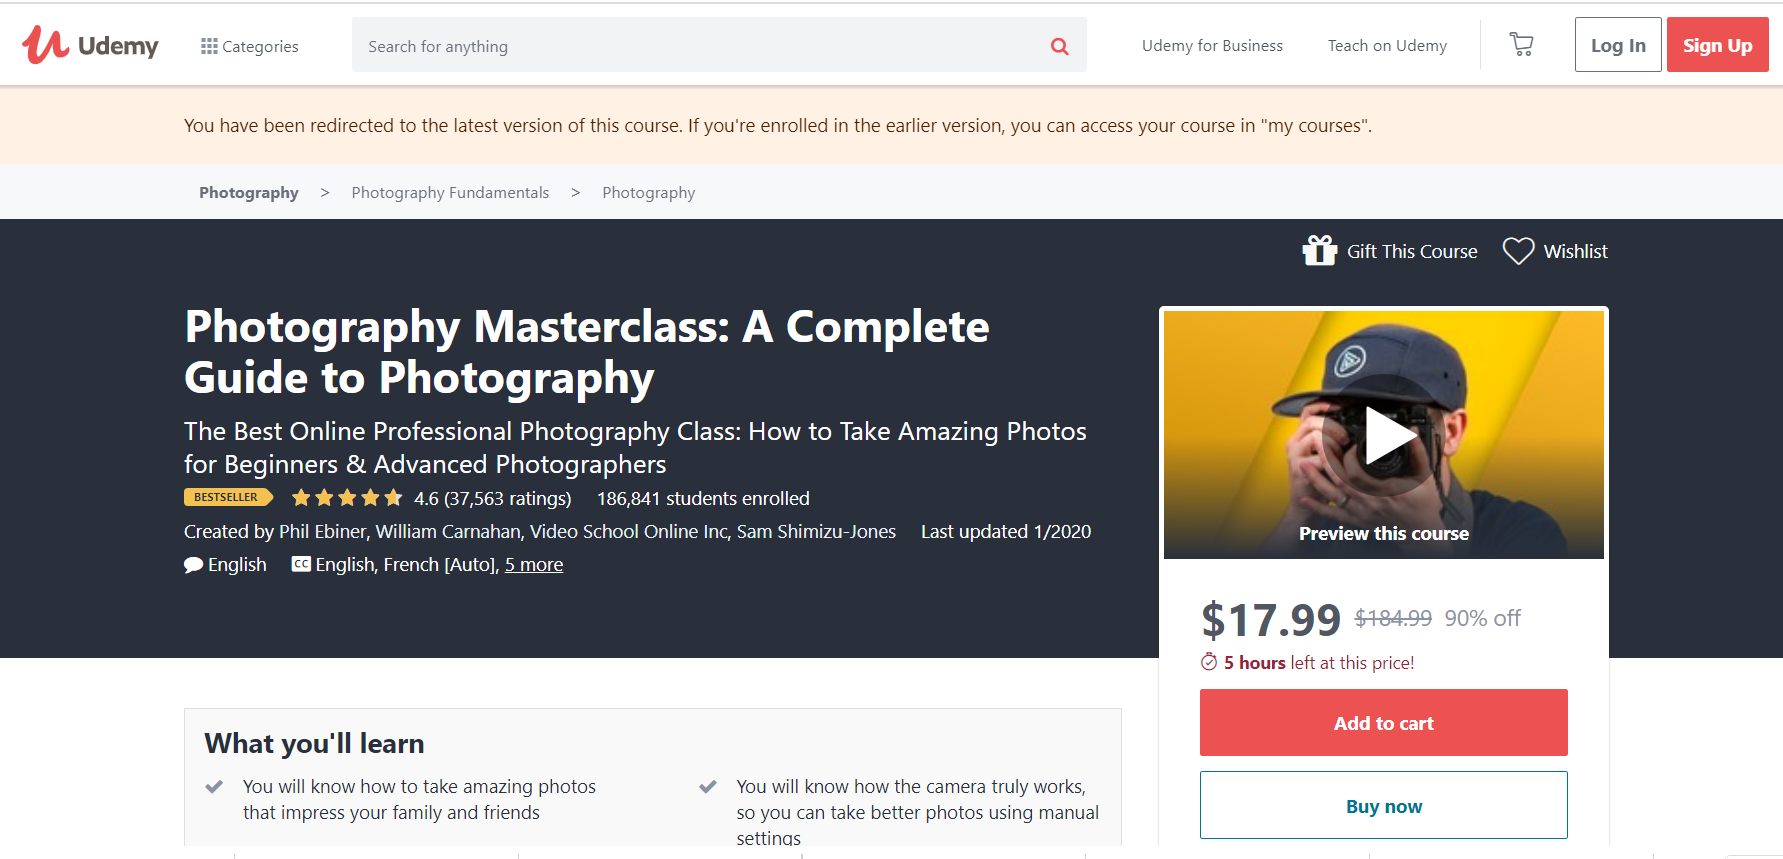This screenshot has height=859, width=1783.
Task: Click the BESTSELLER badge
Action: (228, 497)
